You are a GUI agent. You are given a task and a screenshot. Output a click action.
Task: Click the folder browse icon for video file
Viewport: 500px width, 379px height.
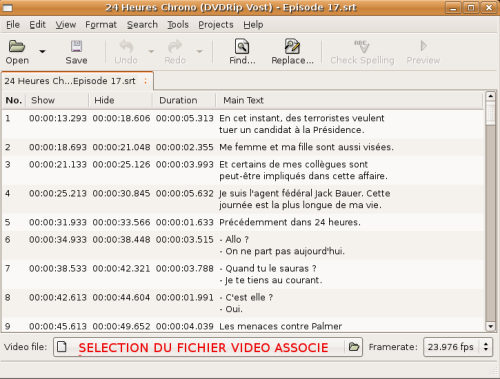354,347
